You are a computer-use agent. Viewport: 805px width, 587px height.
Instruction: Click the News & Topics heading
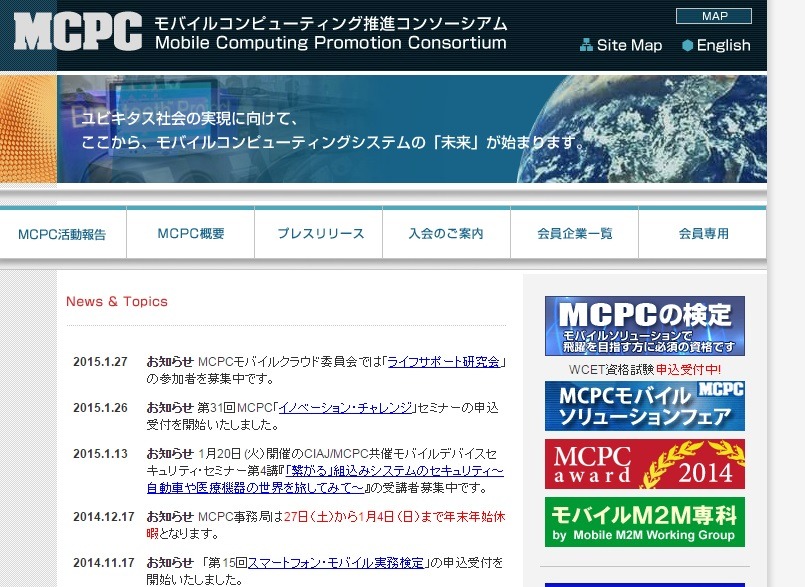(117, 301)
